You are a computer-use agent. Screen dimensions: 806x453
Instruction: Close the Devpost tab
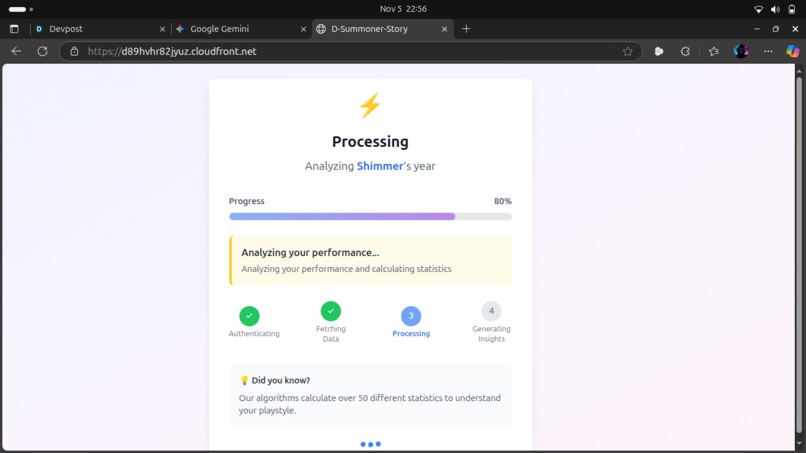(x=162, y=29)
